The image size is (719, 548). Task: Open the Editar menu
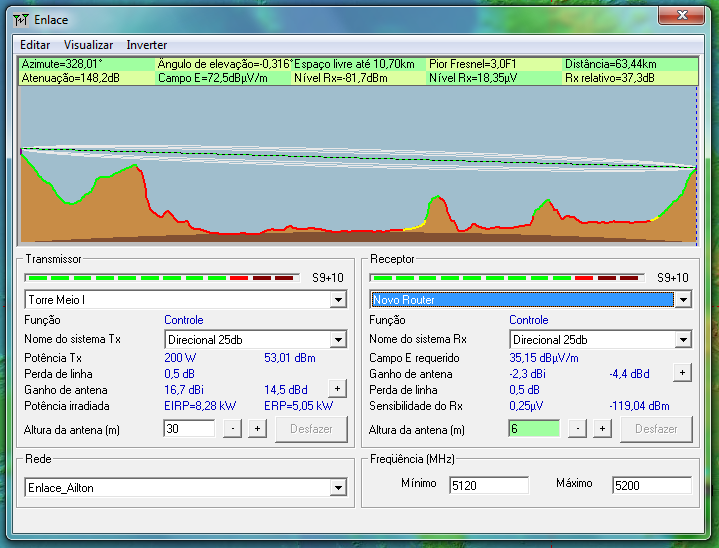(x=35, y=45)
